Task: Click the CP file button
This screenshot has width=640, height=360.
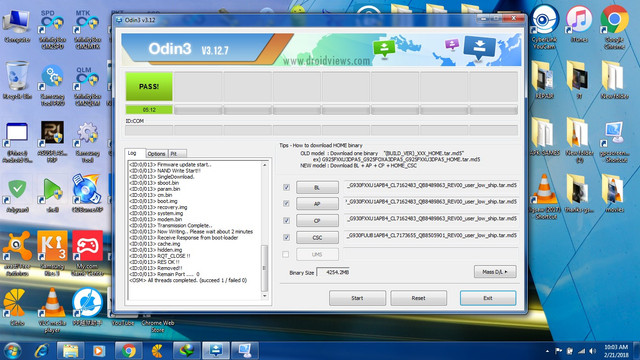Action: (317, 220)
